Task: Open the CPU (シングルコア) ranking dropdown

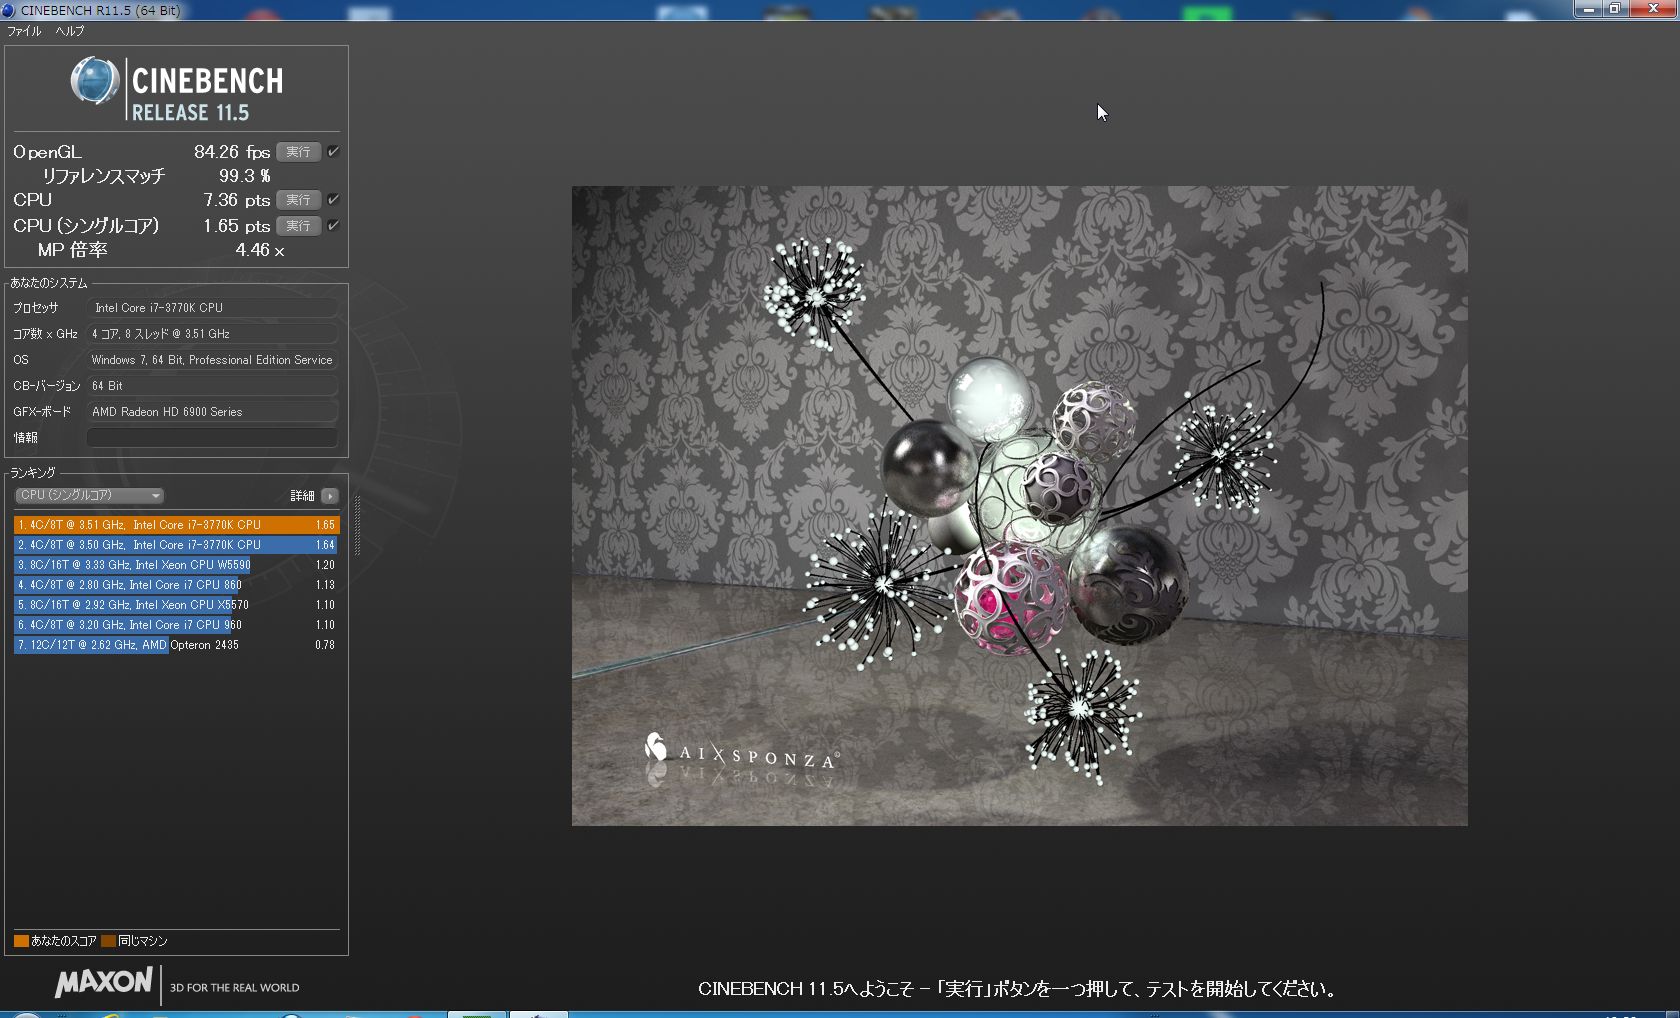Action: point(89,496)
